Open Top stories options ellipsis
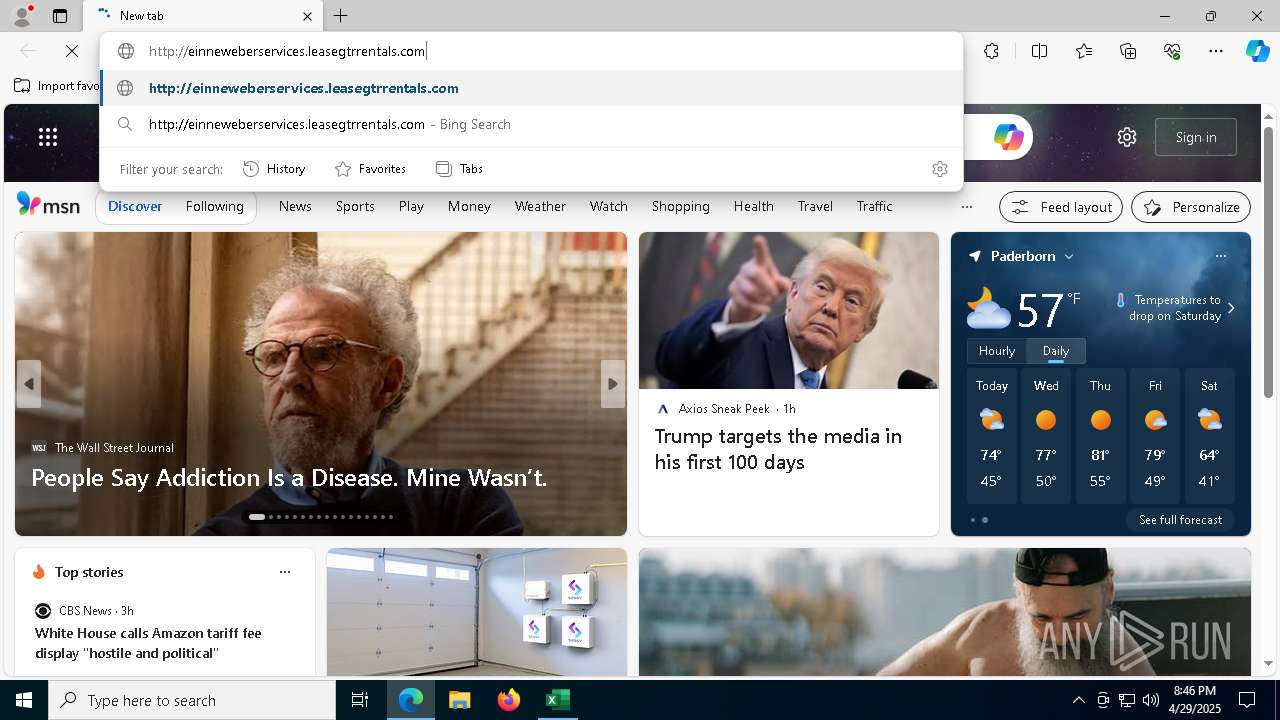 (x=285, y=572)
